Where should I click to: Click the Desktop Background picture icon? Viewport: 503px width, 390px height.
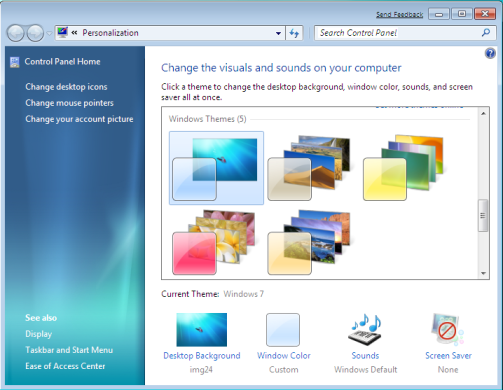click(202, 330)
